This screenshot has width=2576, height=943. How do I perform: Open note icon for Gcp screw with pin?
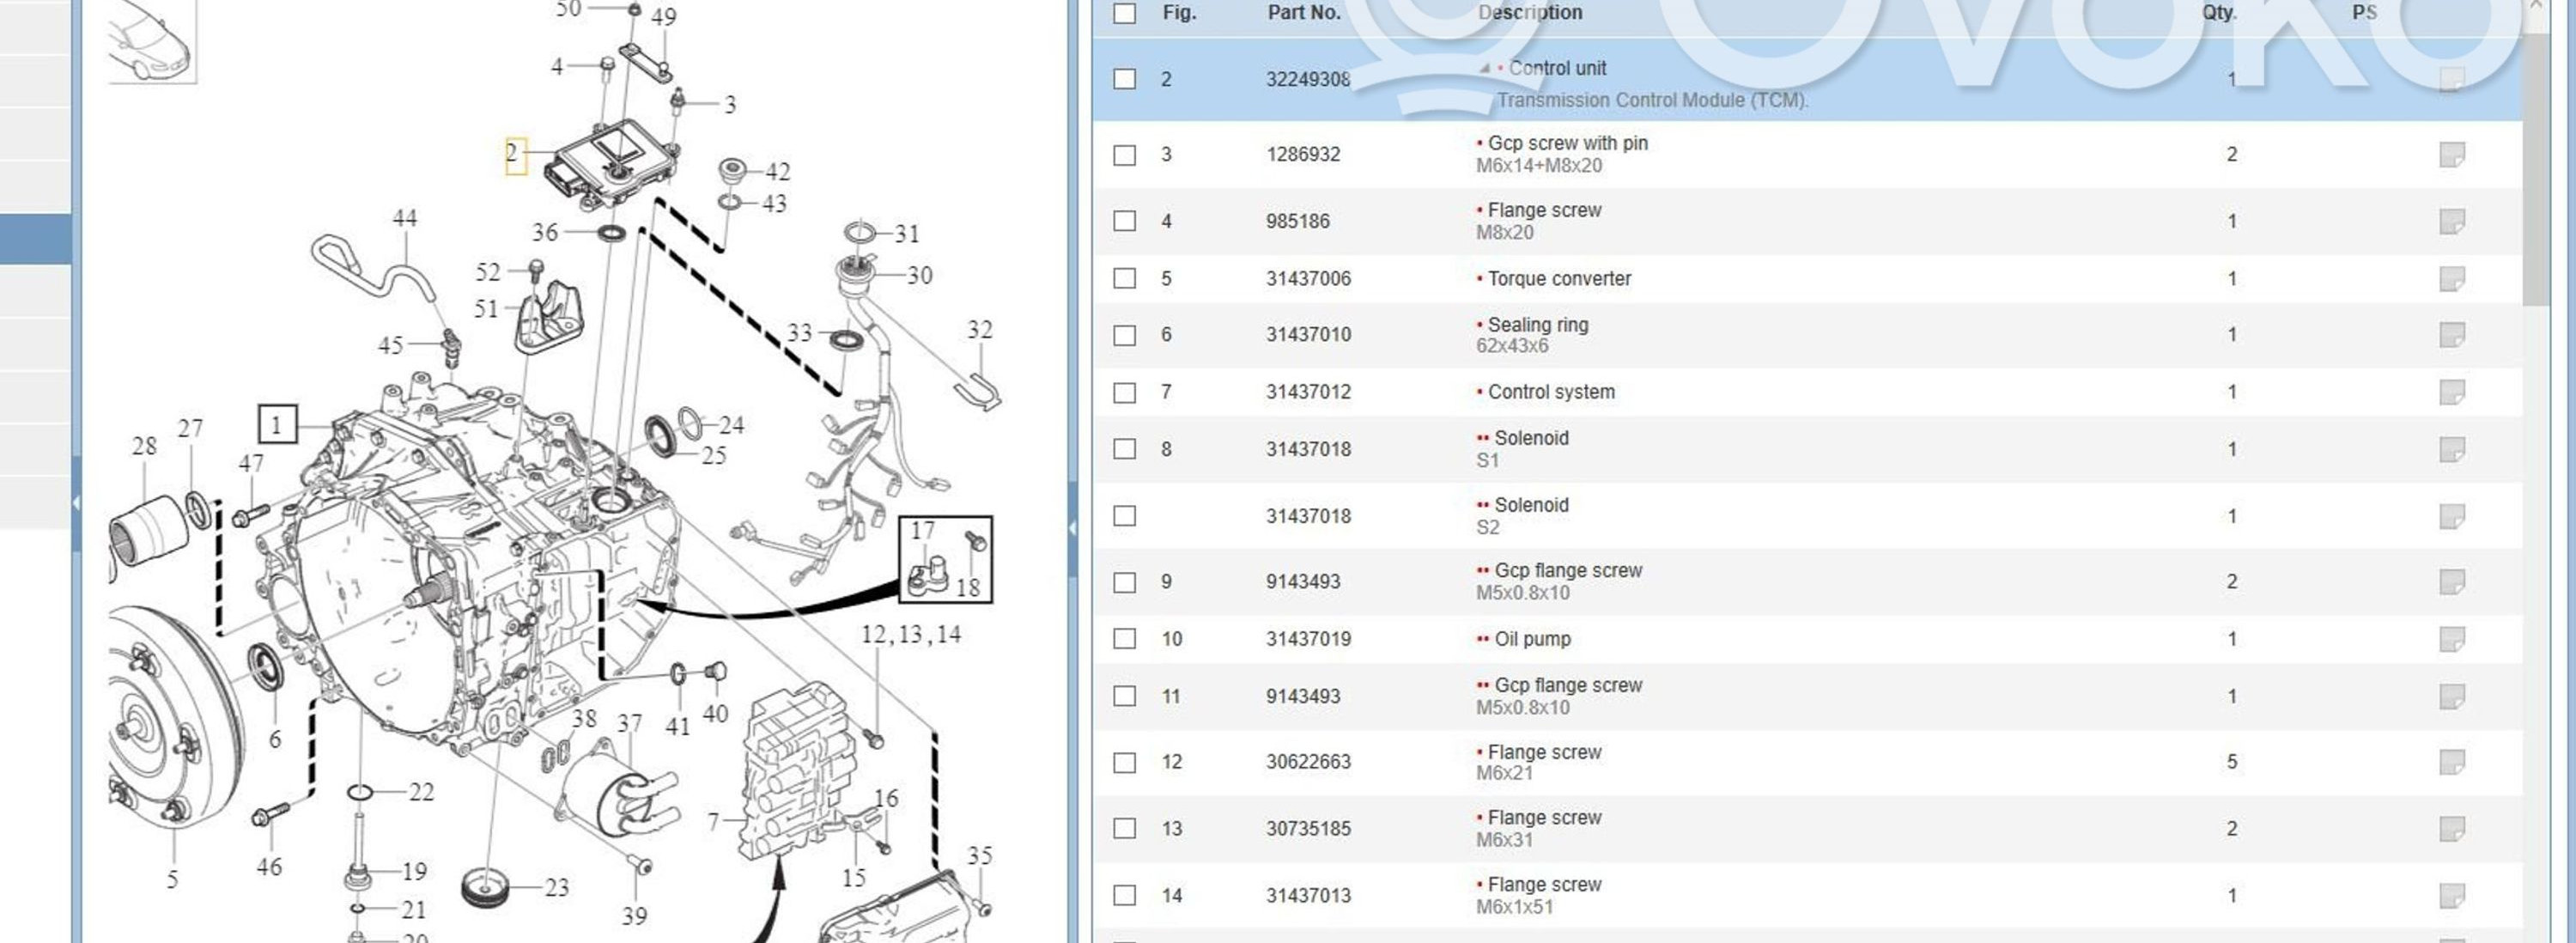(2451, 154)
